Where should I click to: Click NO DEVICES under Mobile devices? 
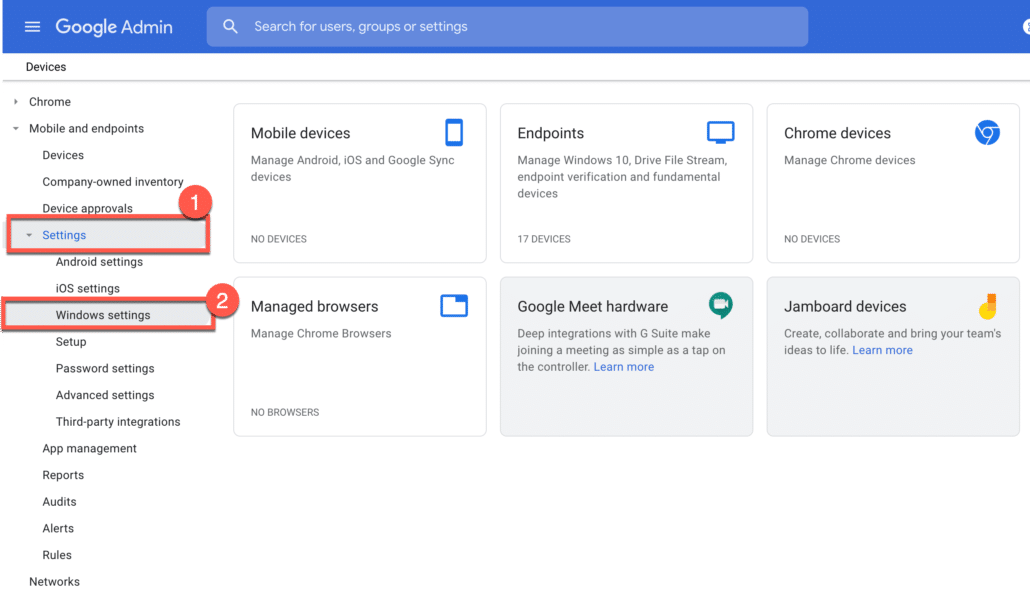pos(279,239)
